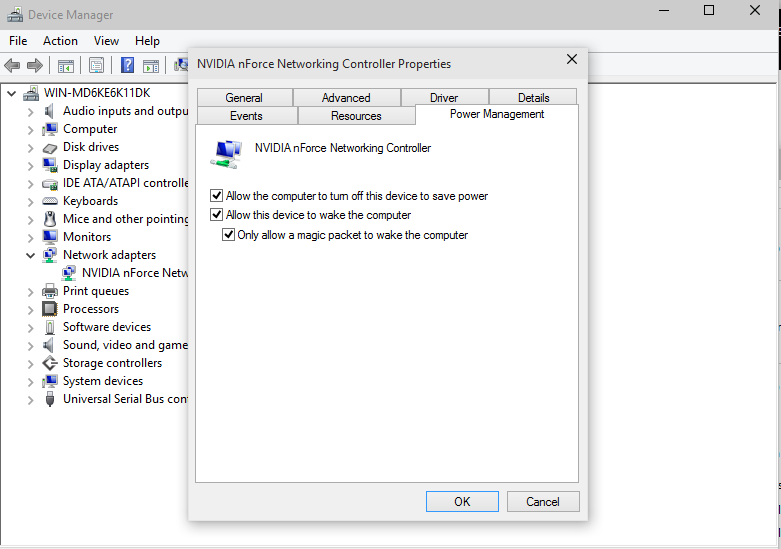
Task: Click the Show/Hide Console Tree toolbar icon
Action: (x=66, y=65)
